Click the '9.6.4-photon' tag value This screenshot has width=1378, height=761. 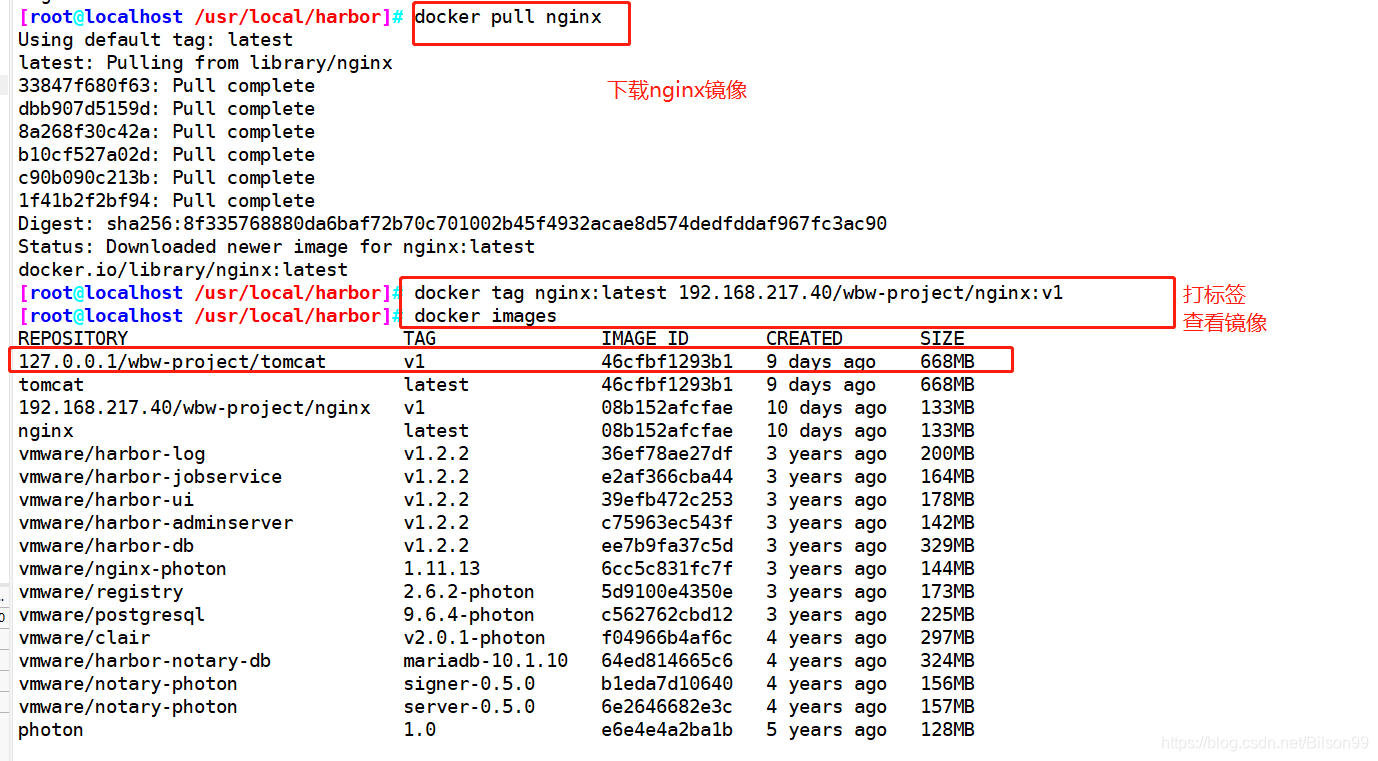pyautogui.click(x=469, y=615)
